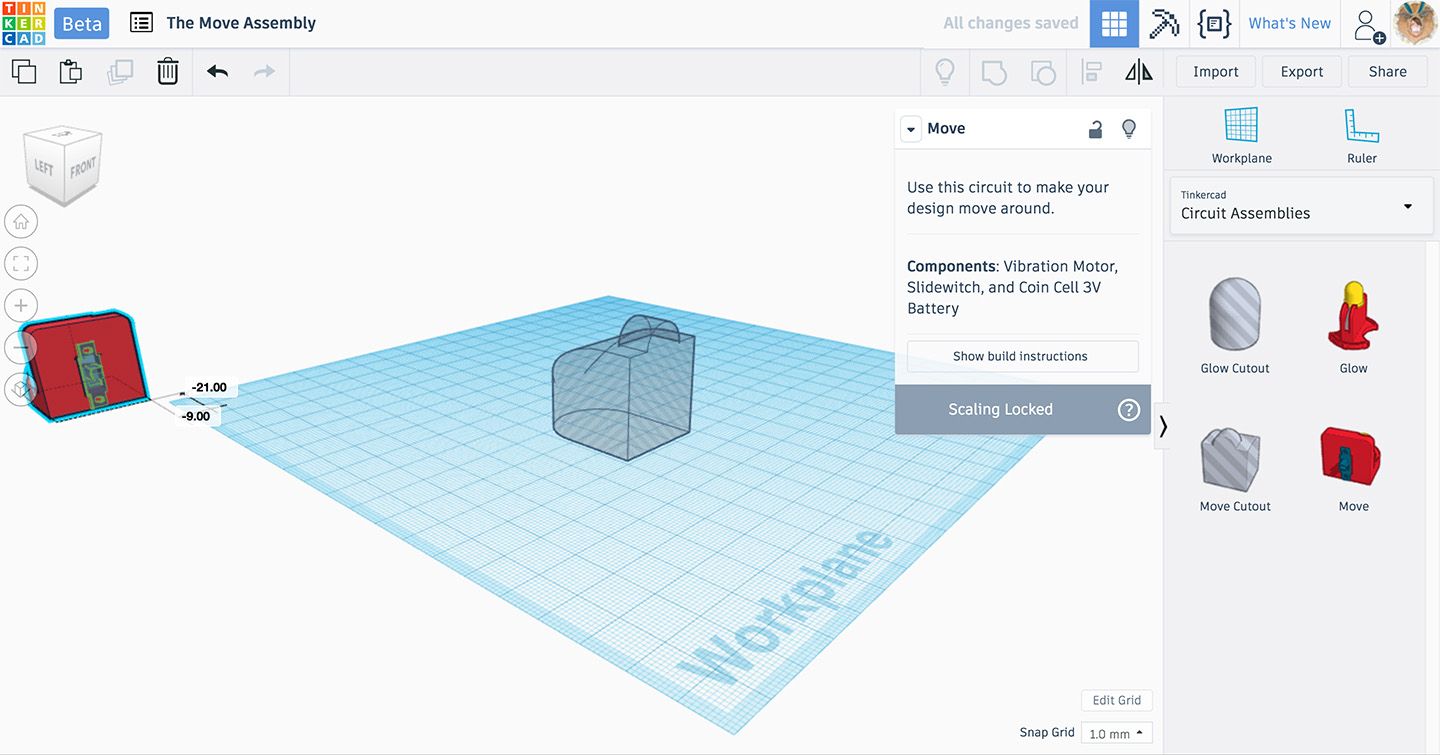This screenshot has height=755, width=1440.
Task: Zoom in on the workplane
Action: (x=21, y=305)
